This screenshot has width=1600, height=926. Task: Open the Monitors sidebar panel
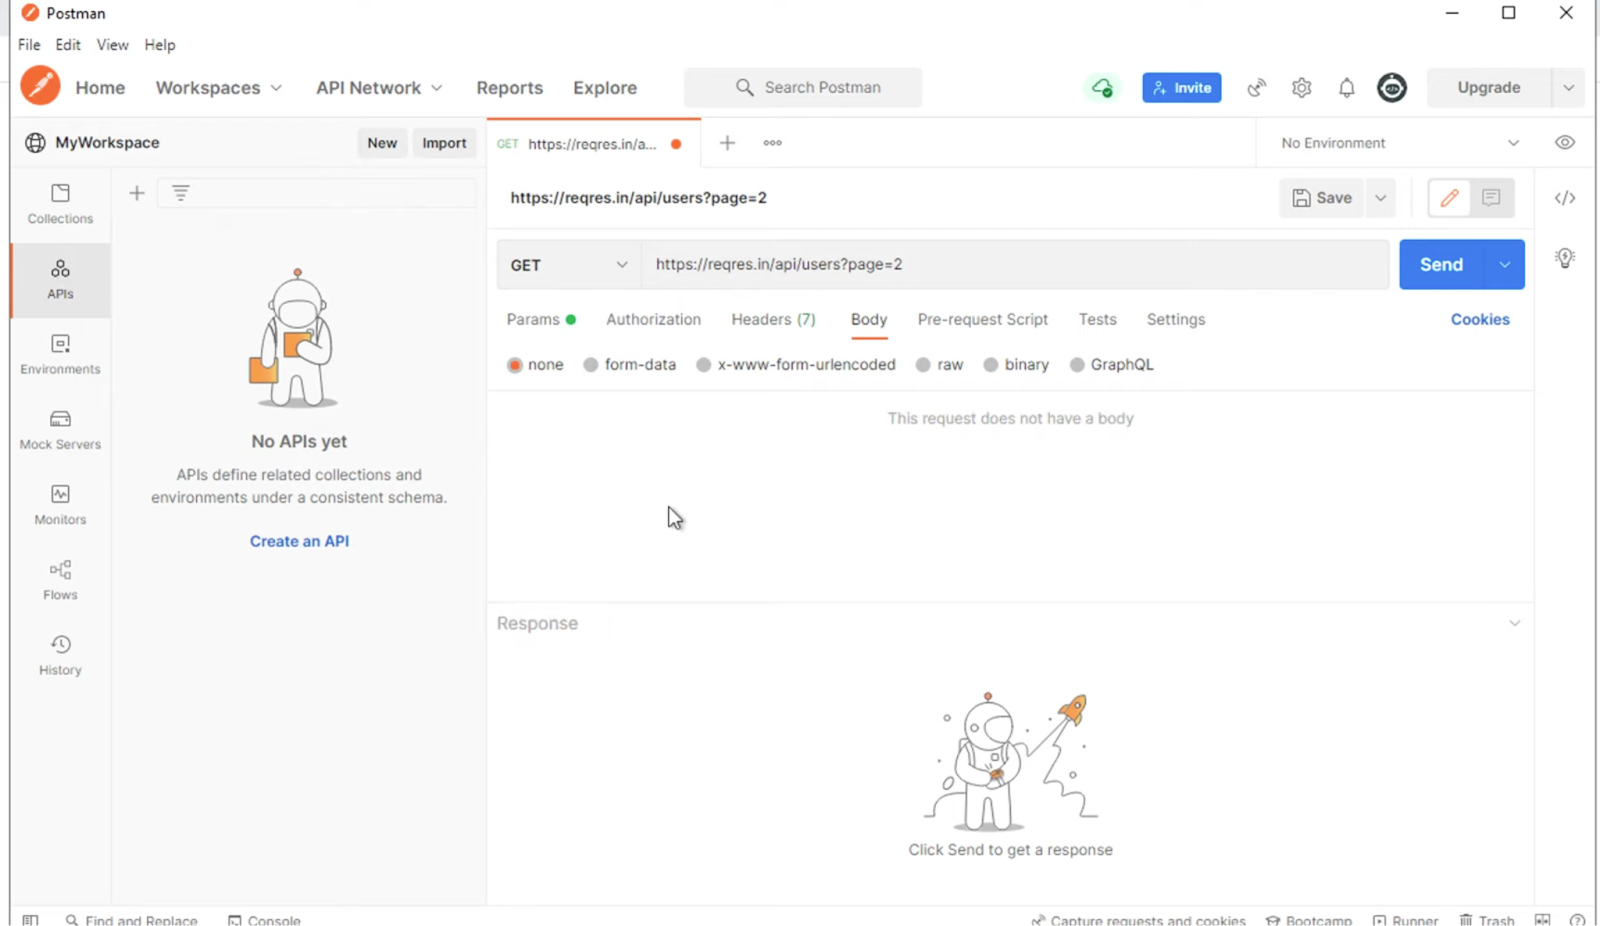pyautogui.click(x=60, y=505)
